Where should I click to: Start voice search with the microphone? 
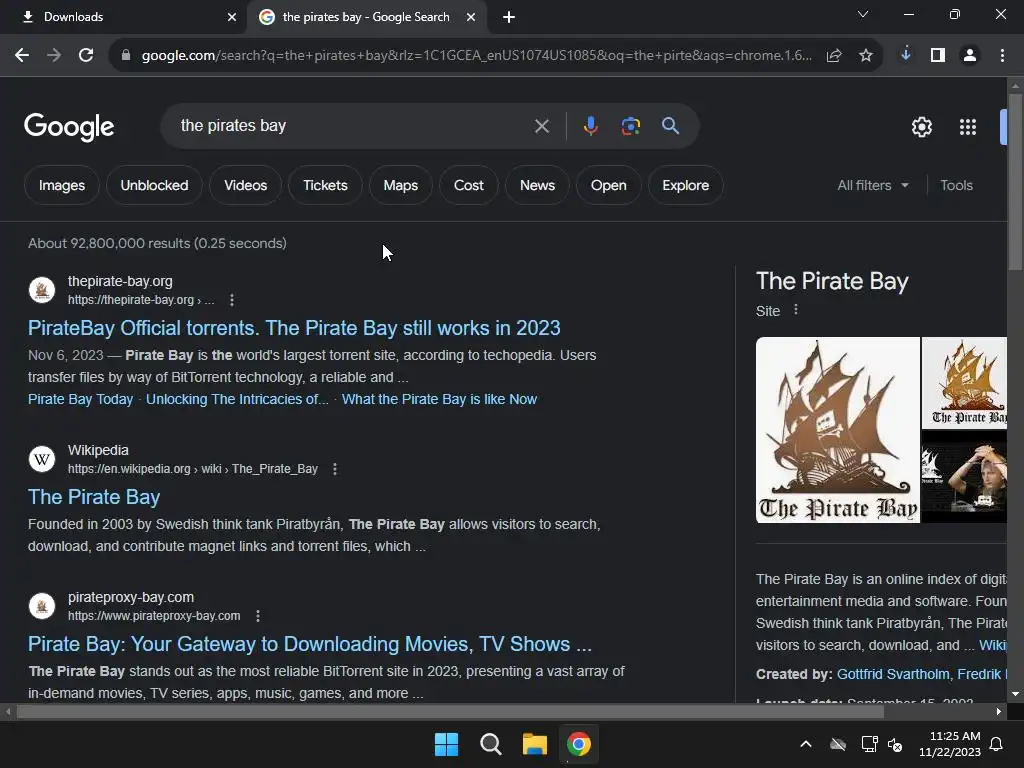pyautogui.click(x=590, y=126)
